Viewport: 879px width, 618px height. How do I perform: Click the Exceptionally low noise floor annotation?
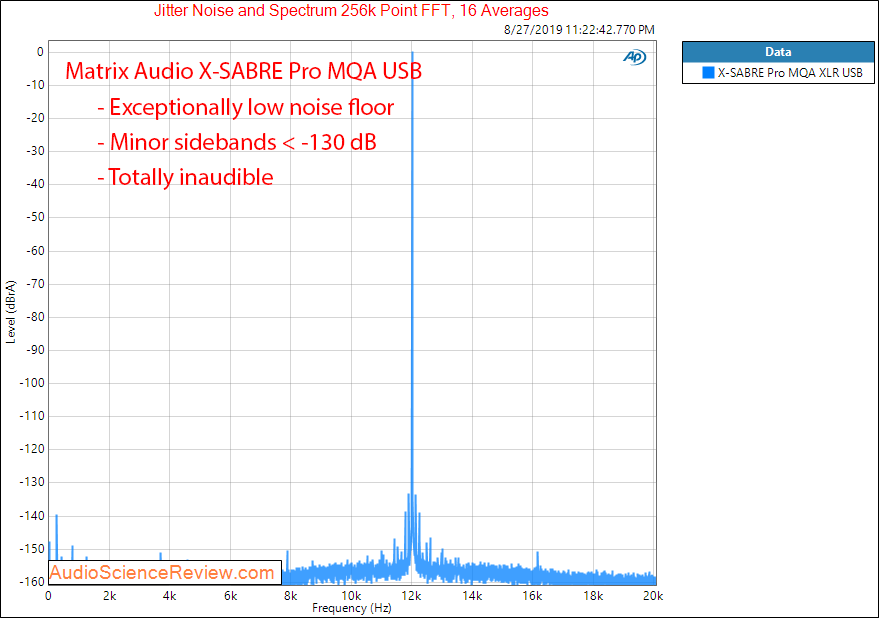pos(246,107)
